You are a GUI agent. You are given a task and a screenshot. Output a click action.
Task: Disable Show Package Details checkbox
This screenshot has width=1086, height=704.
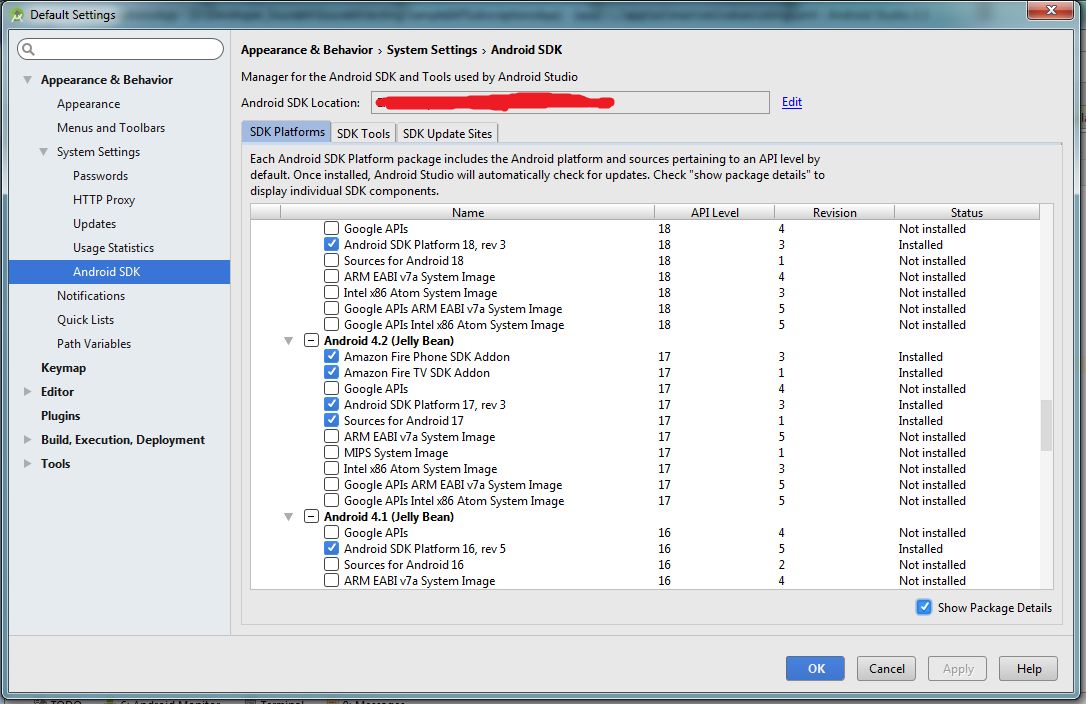pos(924,607)
